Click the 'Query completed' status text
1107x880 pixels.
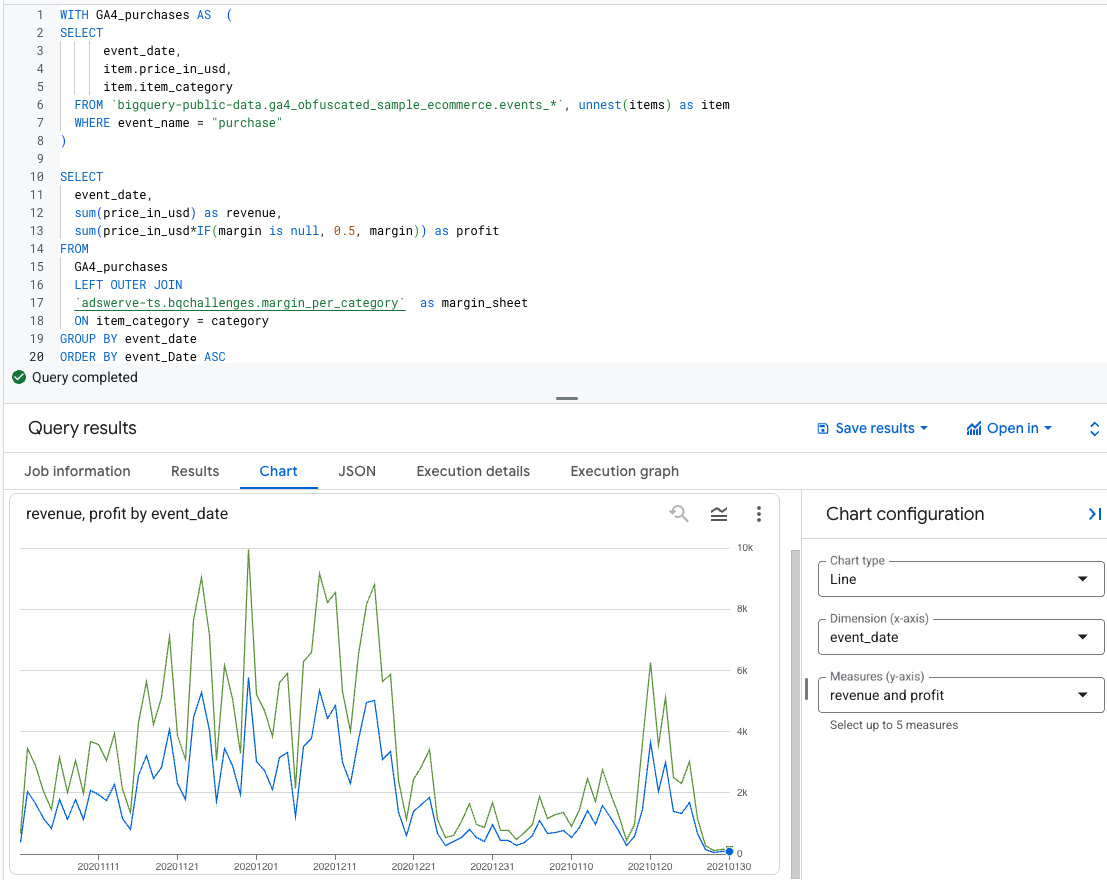(x=85, y=377)
